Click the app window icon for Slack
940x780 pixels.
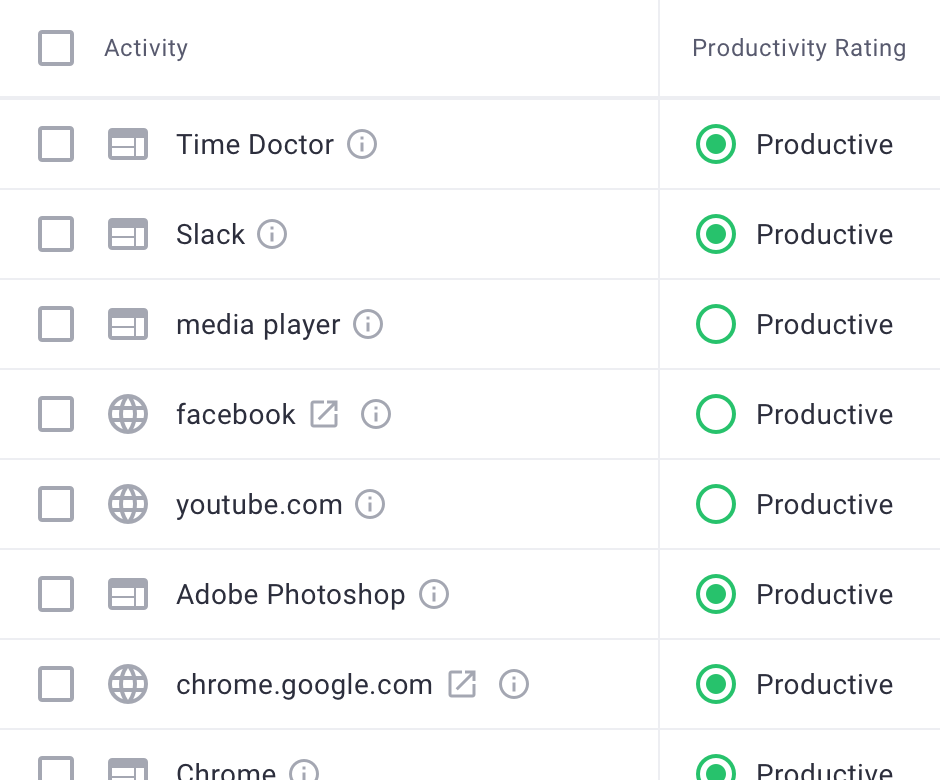[128, 235]
